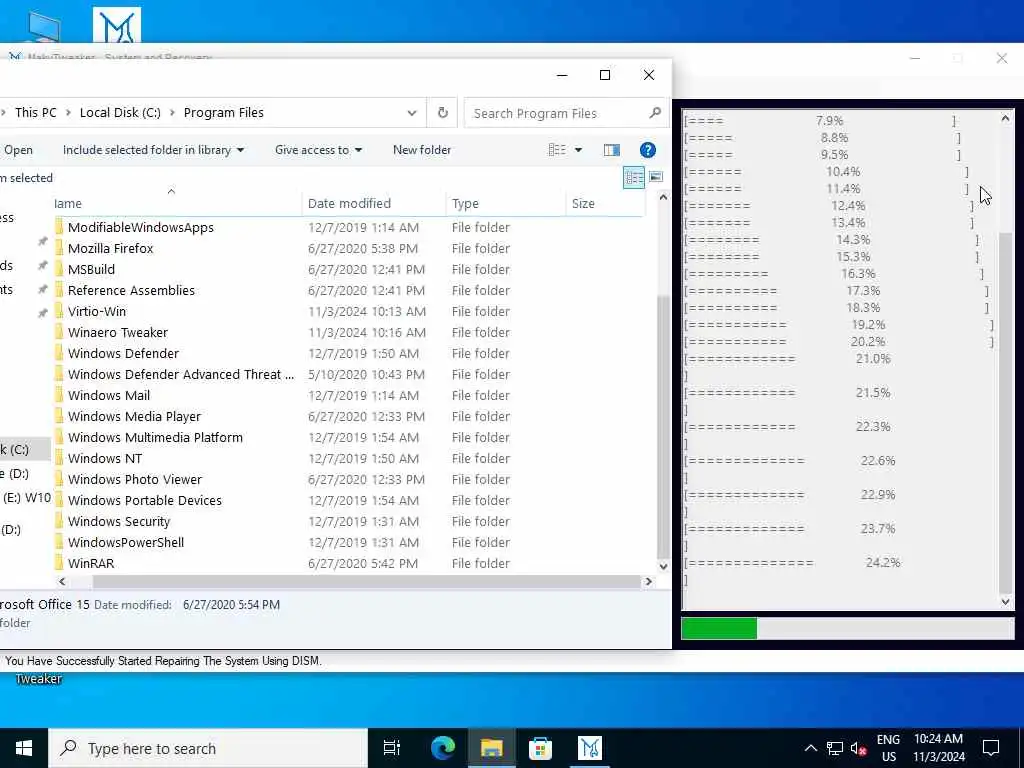Select the MSBuild folder
This screenshot has width=1024, height=768.
[91, 269]
